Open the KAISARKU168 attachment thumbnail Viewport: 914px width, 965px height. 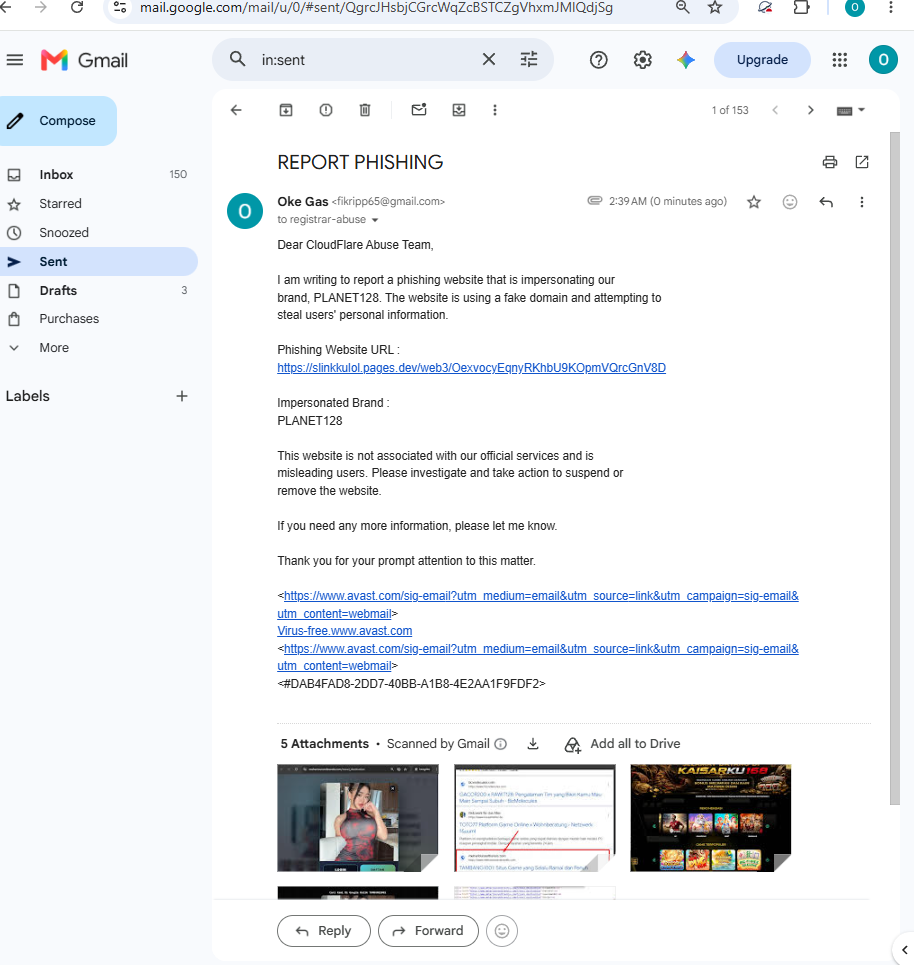(710, 818)
